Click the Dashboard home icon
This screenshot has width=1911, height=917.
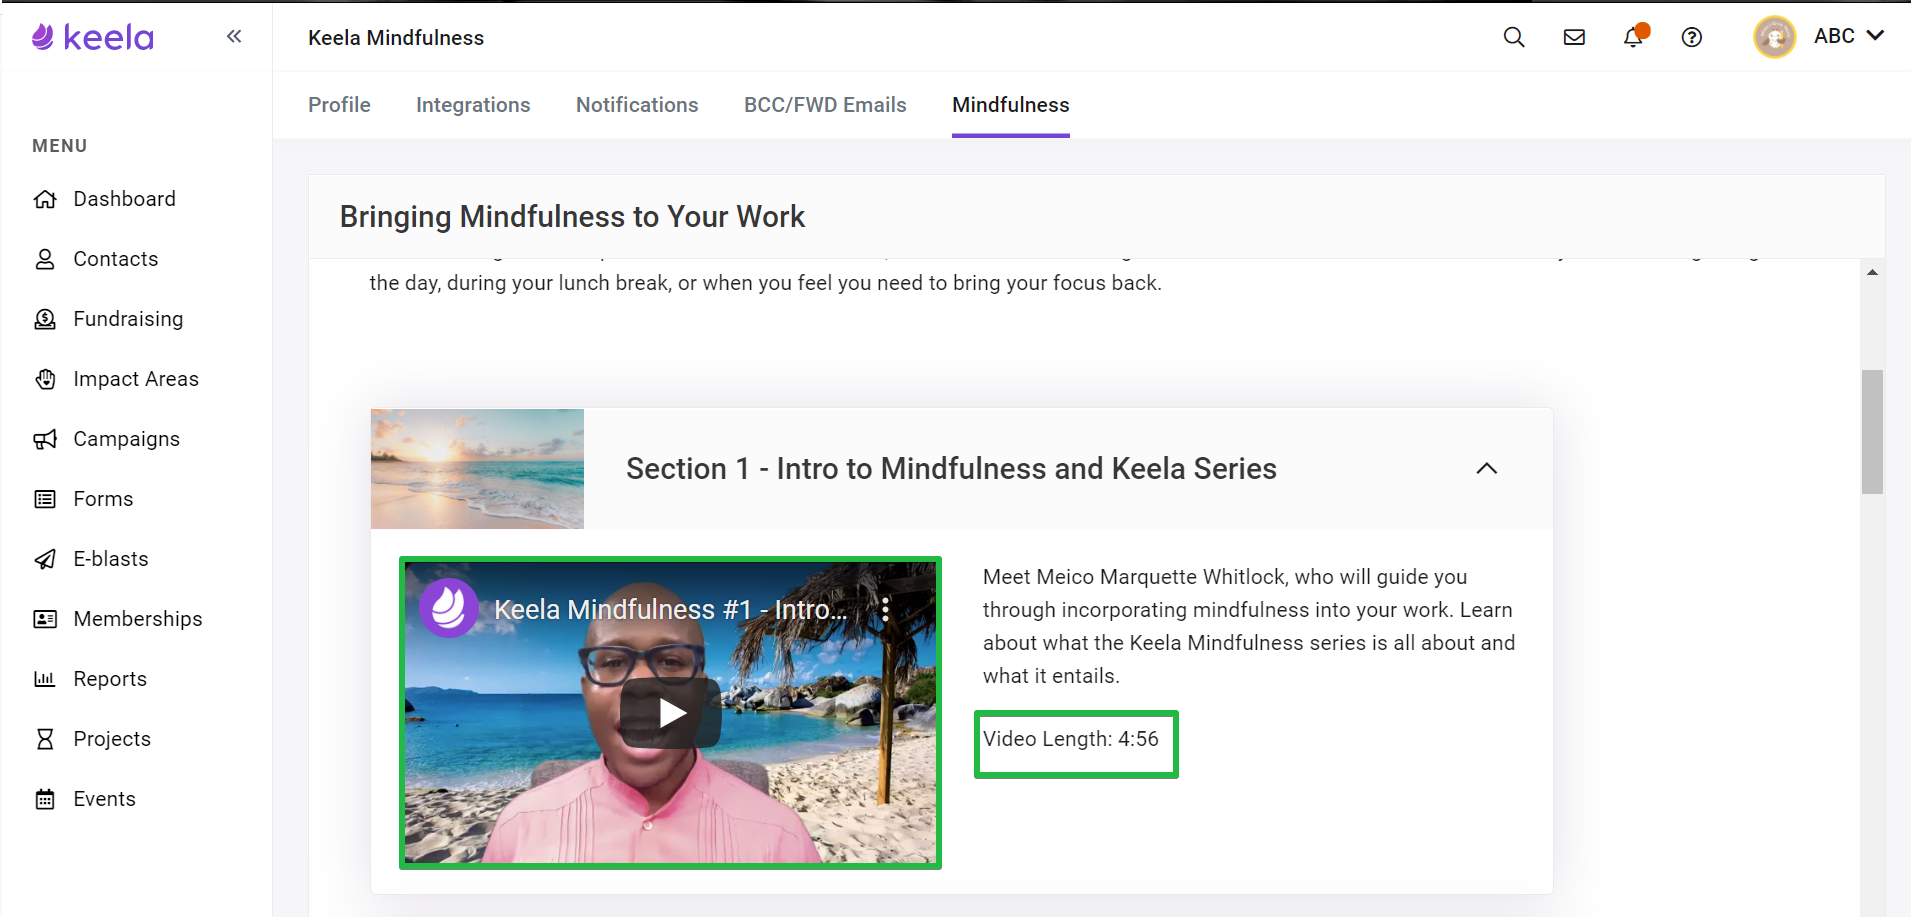point(45,199)
